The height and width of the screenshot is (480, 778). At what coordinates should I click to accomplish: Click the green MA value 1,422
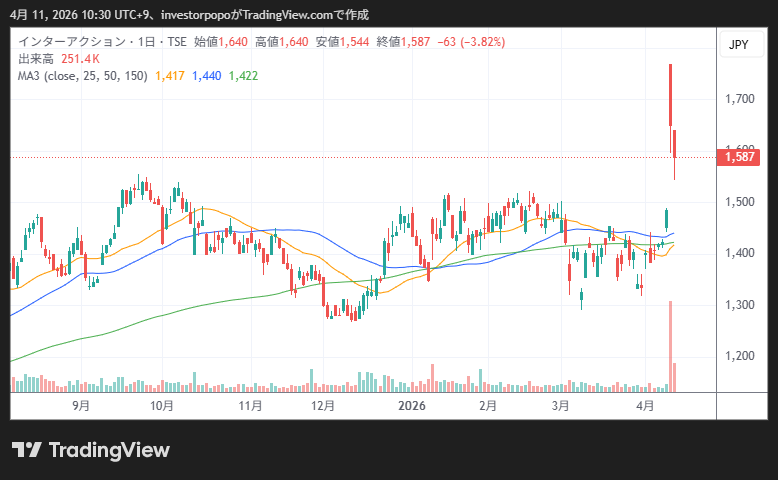pyautogui.click(x=244, y=76)
